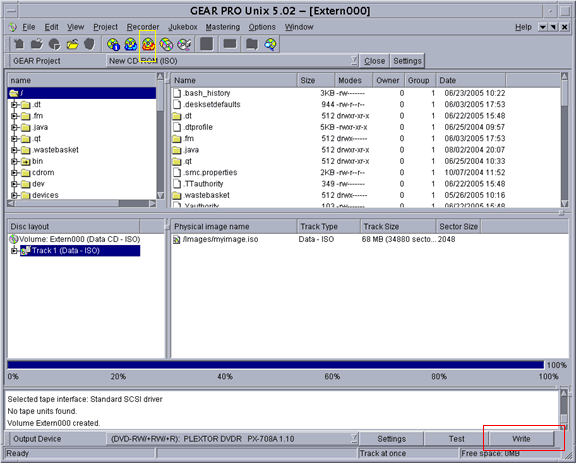The height and width of the screenshot is (463, 576).
Task: Click the gray pie-disc toolbar icon
Action: pos(54,44)
